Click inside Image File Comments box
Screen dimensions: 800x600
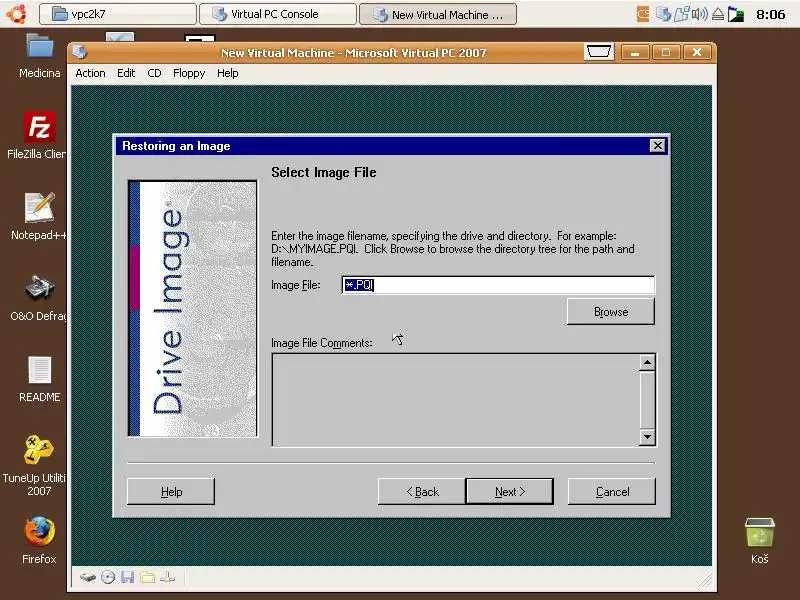point(456,400)
